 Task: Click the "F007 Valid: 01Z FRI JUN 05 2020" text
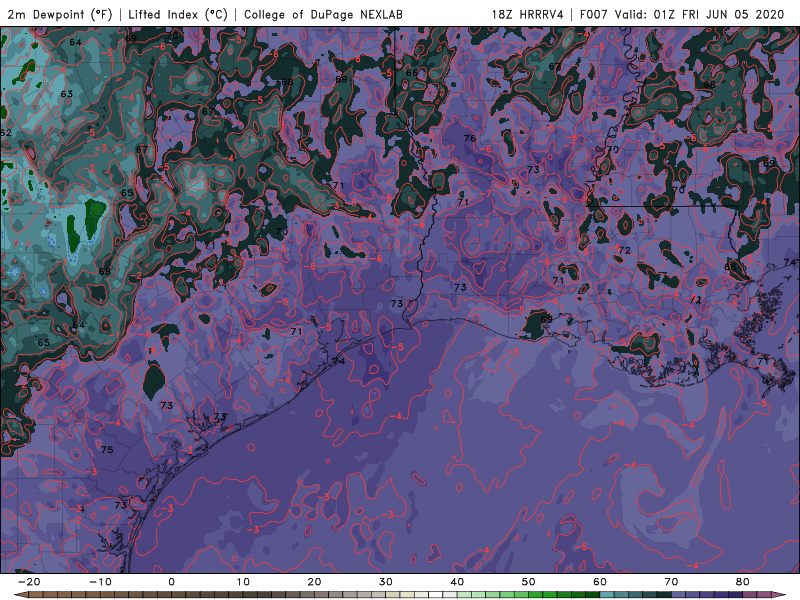pyautogui.click(x=682, y=14)
